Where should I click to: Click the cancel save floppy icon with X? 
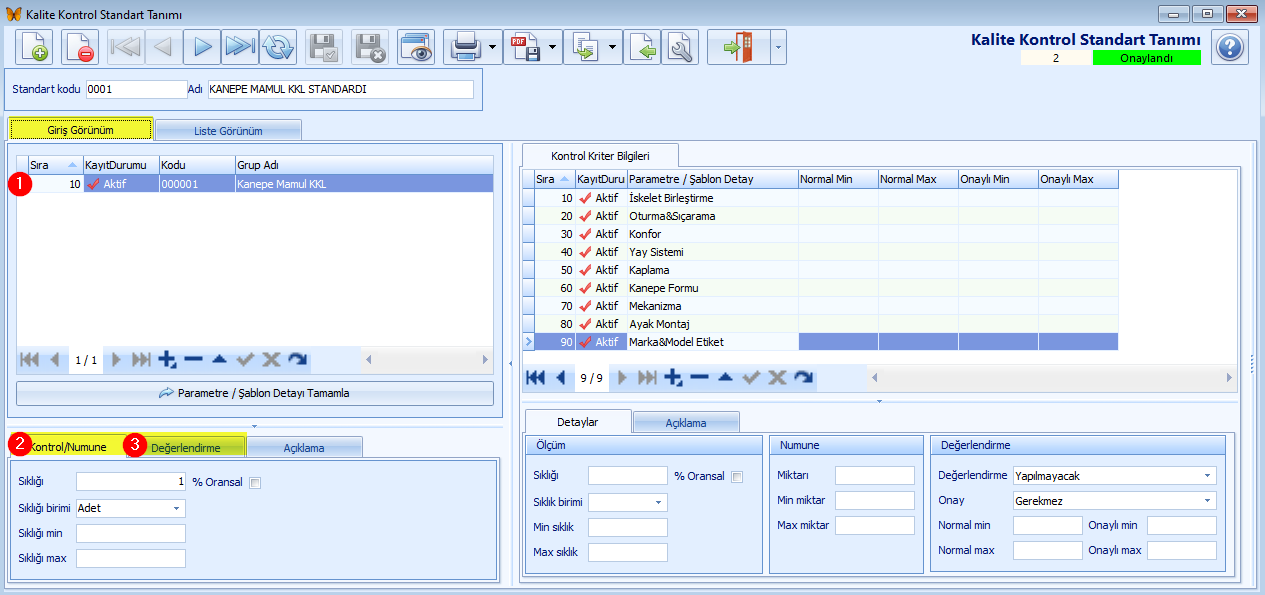(x=370, y=47)
